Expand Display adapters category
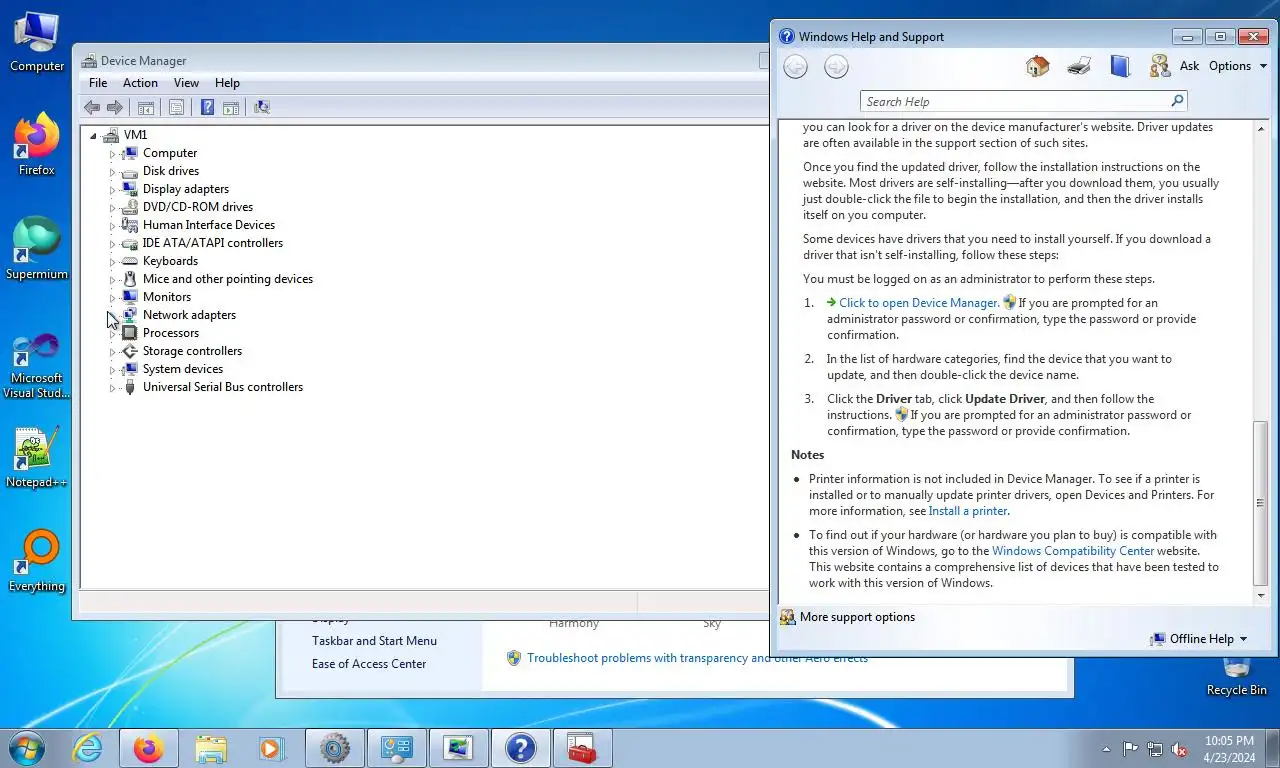 tap(113, 190)
